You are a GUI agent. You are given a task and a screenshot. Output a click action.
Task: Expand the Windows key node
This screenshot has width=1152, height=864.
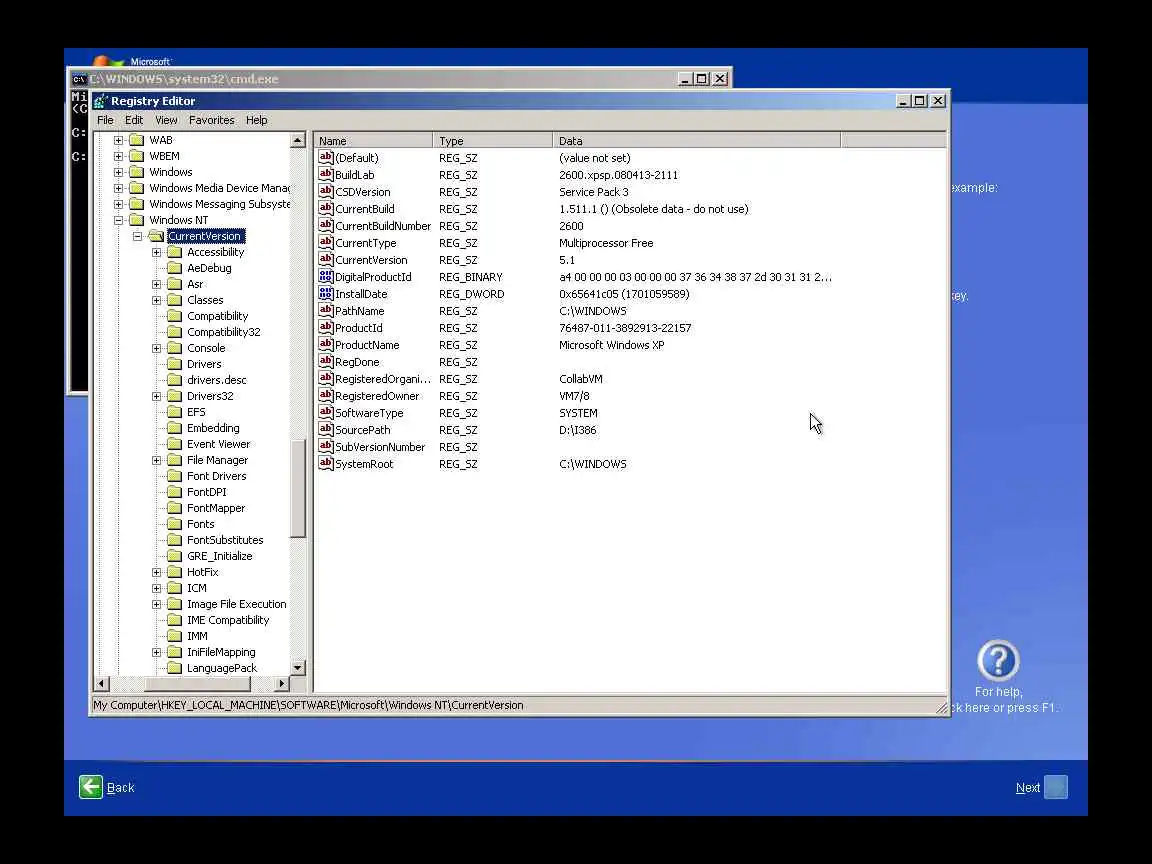pos(118,172)
